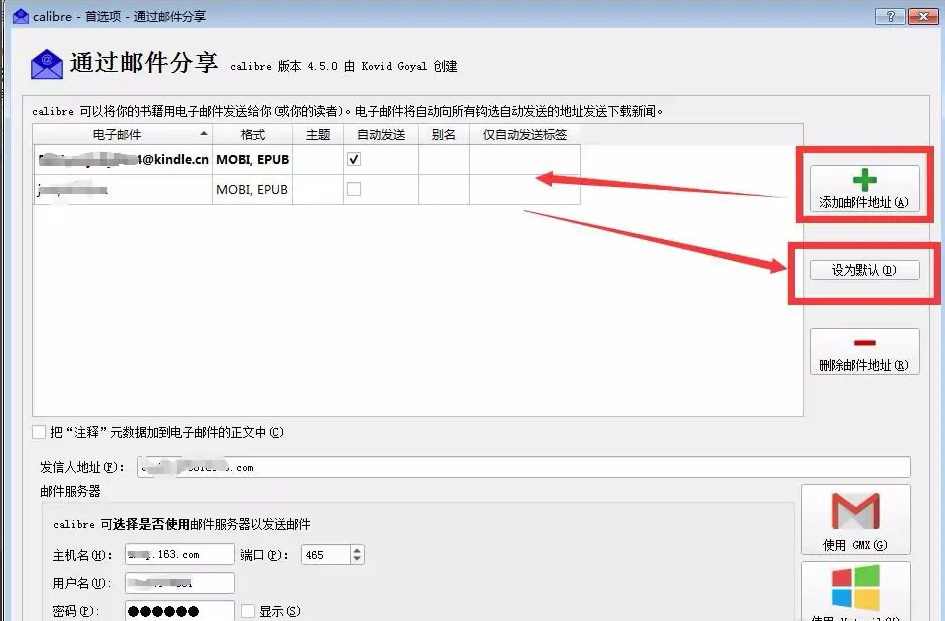Screen dimensions: 945x621
Task: Close the email sharing preferences window
Action: [x=923, y=16]
